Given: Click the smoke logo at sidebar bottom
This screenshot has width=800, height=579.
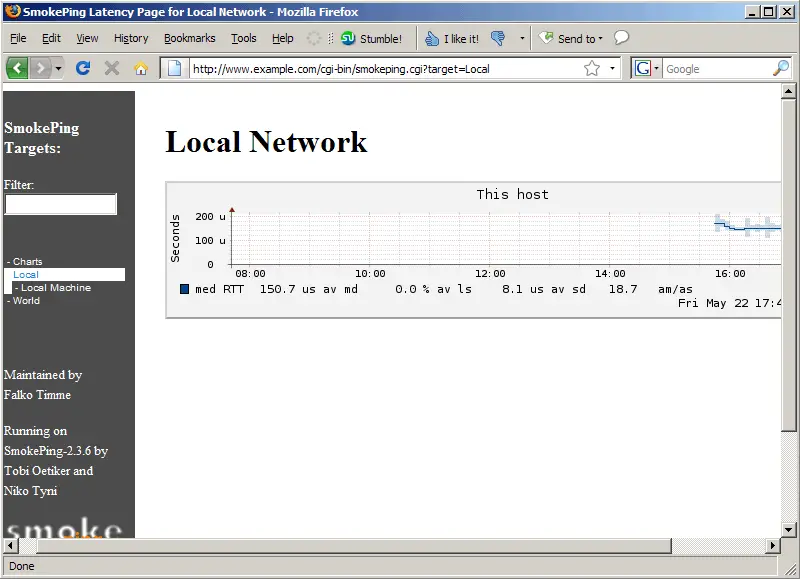Looking at the screenshot, I should pyautogui.click(x=64, y=528).
